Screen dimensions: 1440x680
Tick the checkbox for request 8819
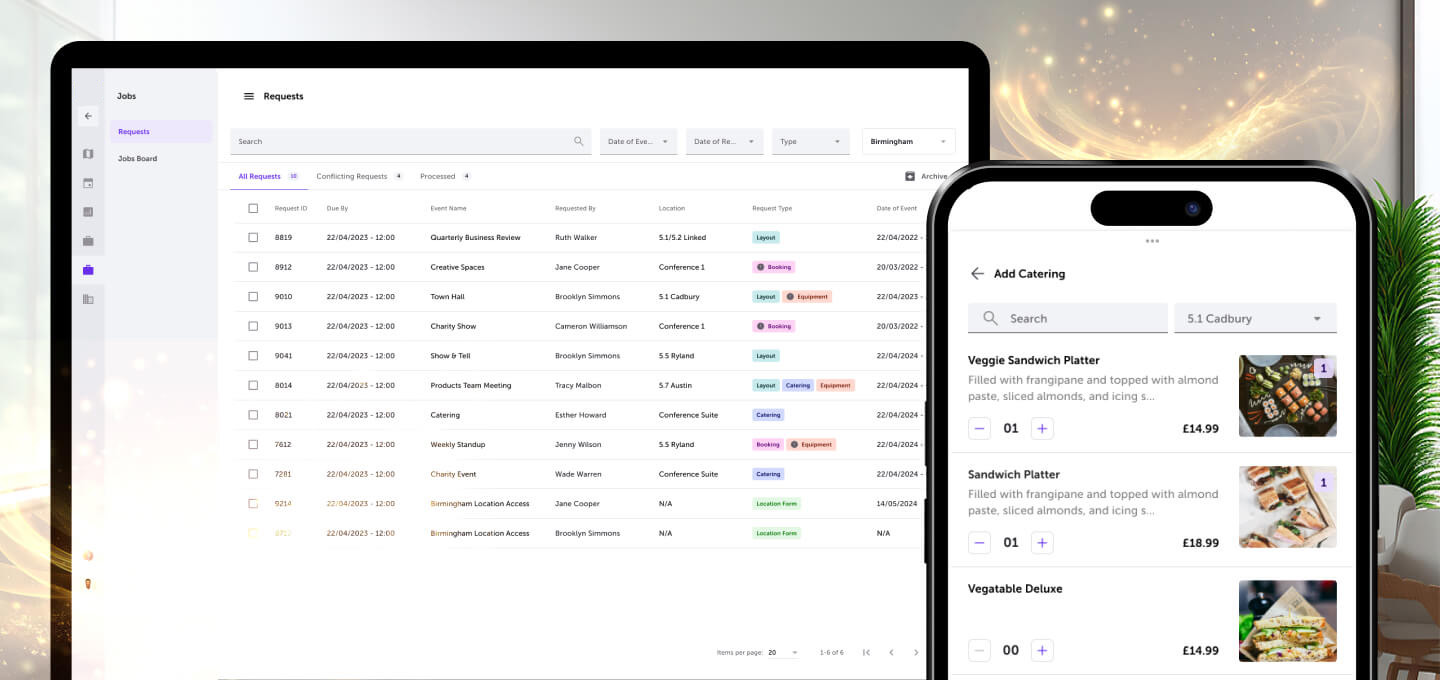tap(253, 238)
